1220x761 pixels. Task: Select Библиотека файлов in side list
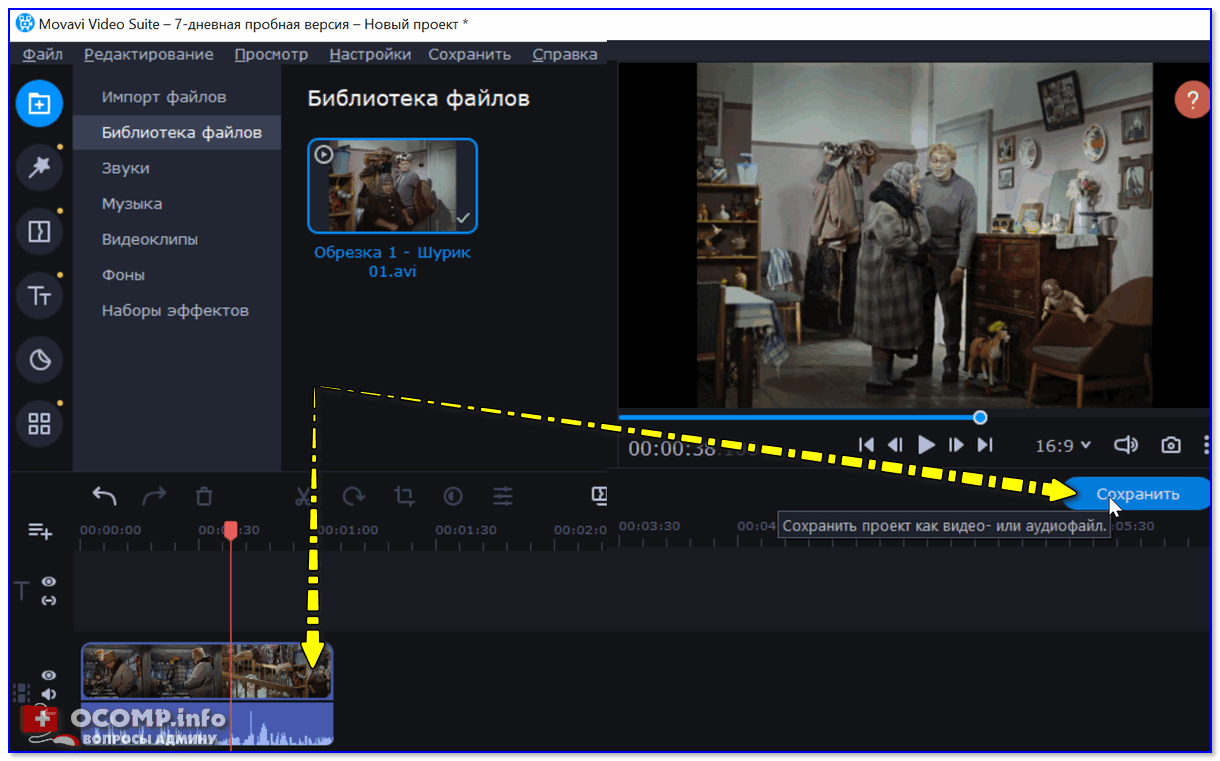177,132
